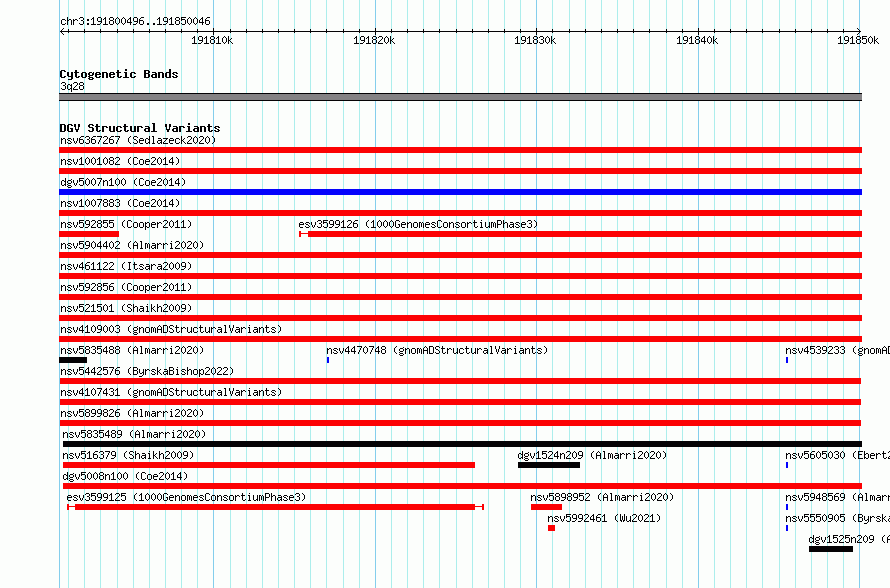Open nsv1007883 (Coe2014) variant label

coord(120,203)
